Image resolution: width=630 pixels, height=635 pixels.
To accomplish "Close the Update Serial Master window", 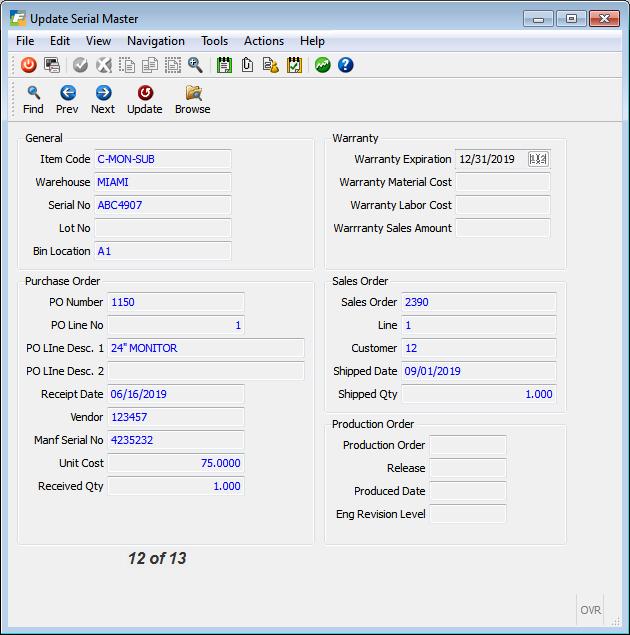I will 604,19.
